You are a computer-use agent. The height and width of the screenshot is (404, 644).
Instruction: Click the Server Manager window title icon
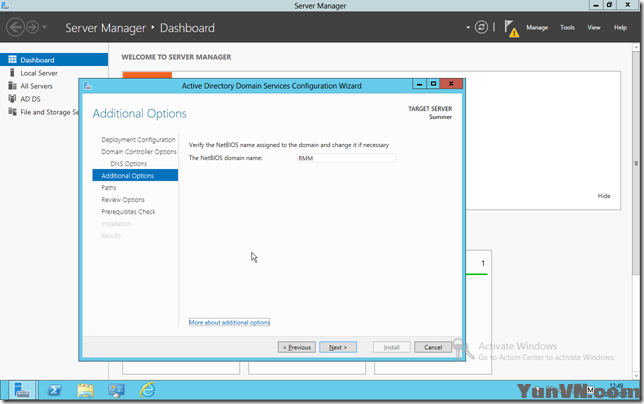point(5,5)
